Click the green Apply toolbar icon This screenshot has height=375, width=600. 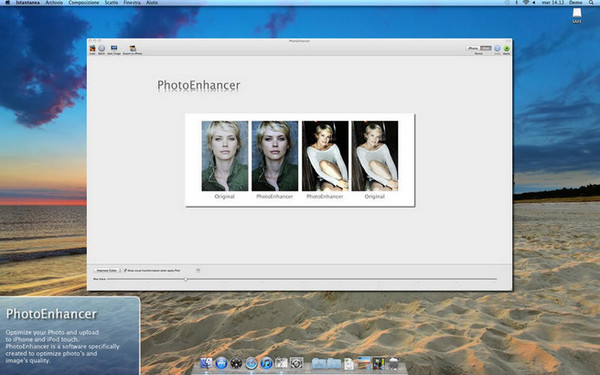507,48
